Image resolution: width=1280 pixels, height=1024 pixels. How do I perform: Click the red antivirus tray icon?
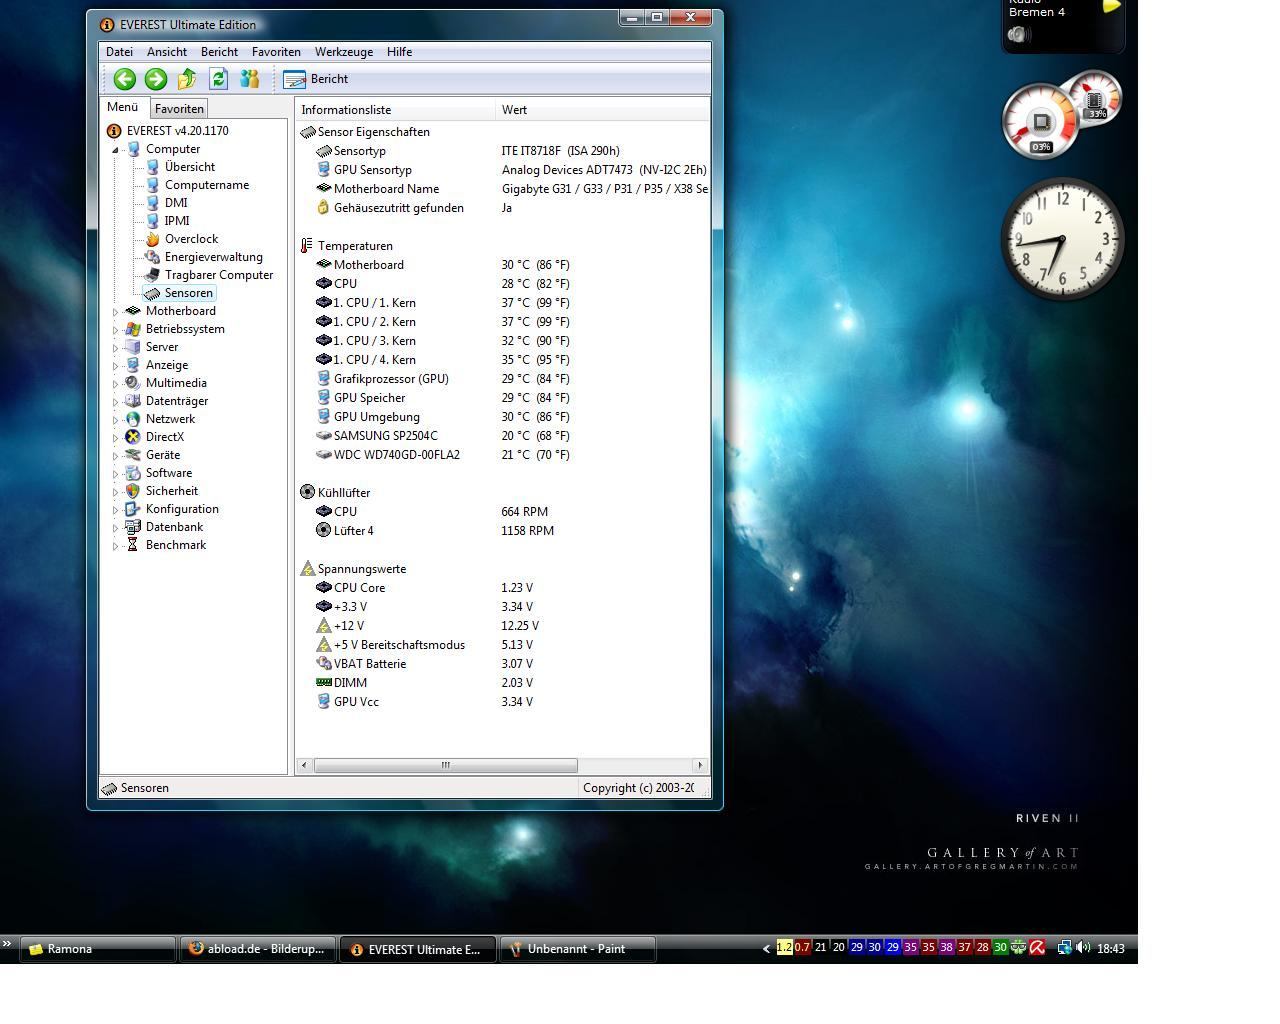click(x=1038, y=948)
